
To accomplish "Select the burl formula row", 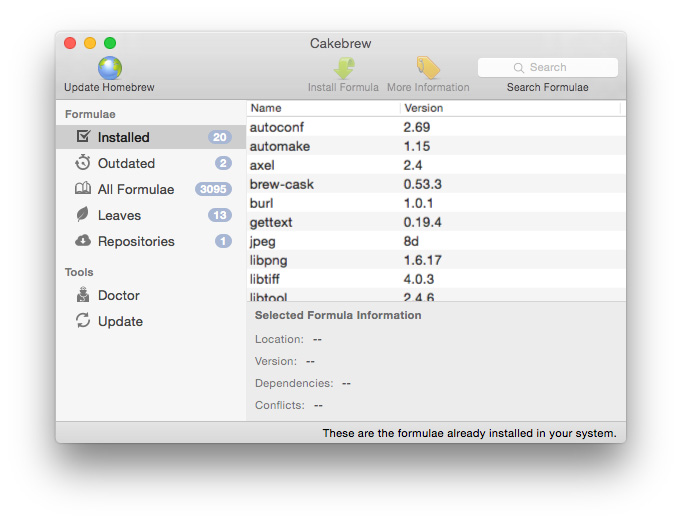I will pyautogui.click(x=436, y=203).
